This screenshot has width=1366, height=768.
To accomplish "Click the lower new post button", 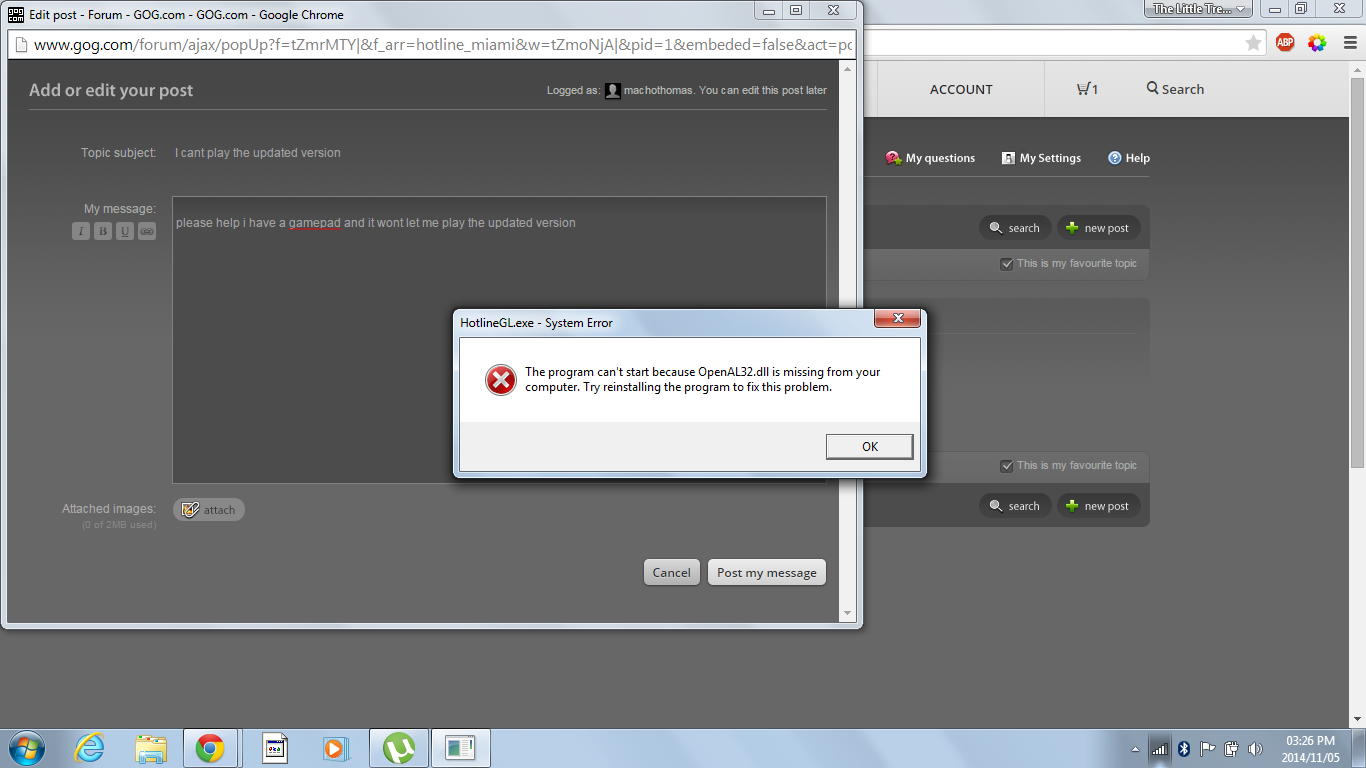I will click(1097, 506).
